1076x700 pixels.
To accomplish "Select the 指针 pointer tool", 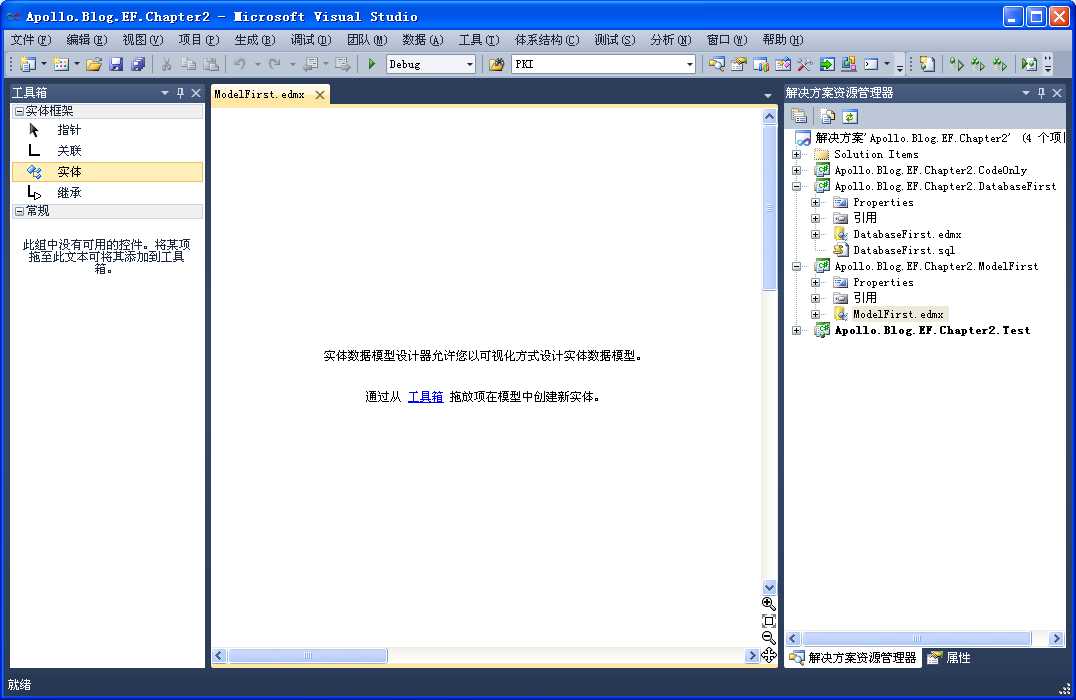I will [107, 130].
